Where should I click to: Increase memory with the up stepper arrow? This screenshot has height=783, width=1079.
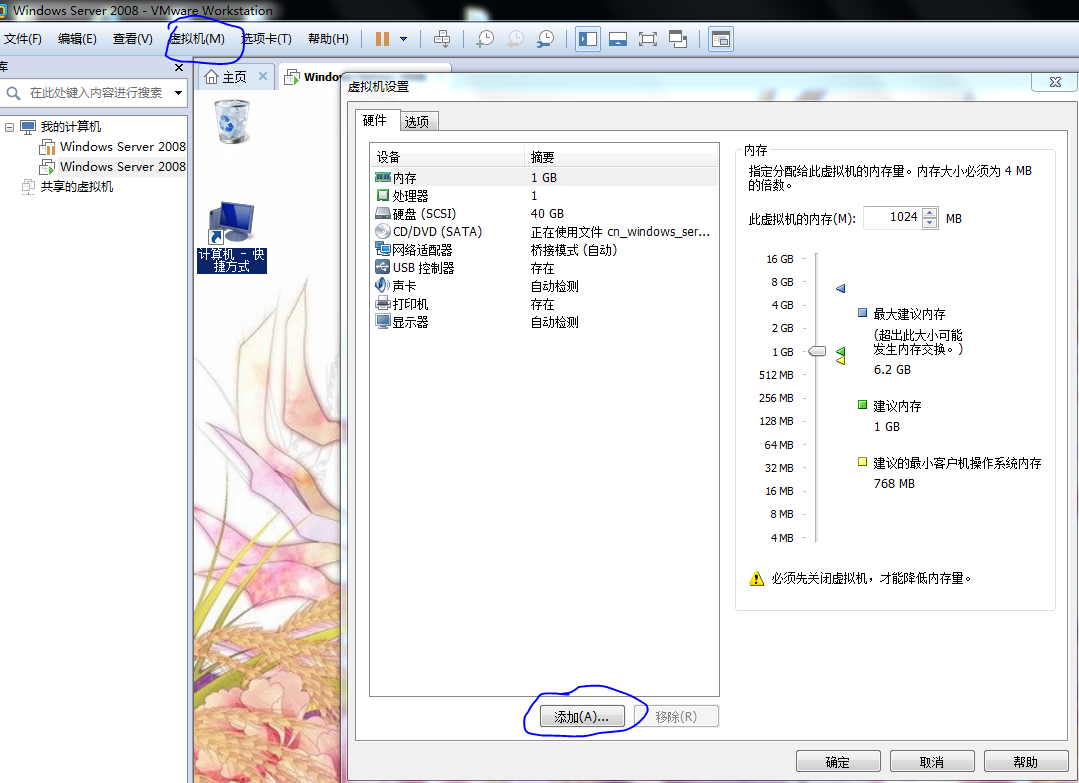930,213
